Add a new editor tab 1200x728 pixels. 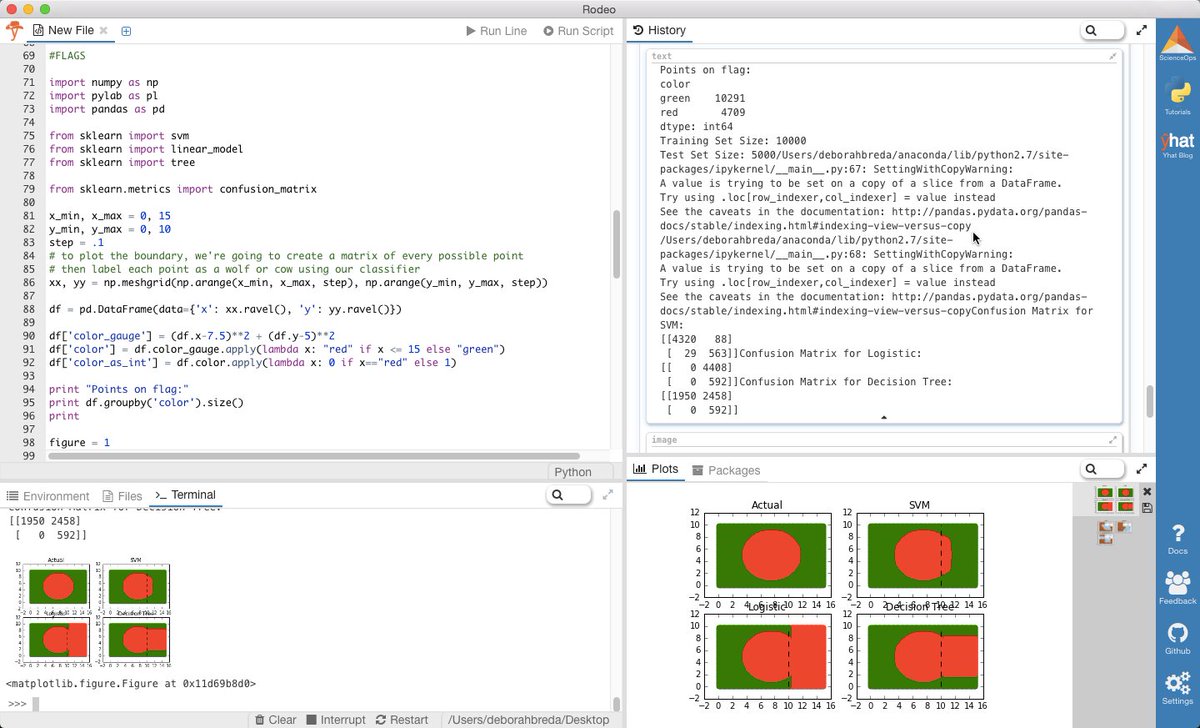(126, 31)
